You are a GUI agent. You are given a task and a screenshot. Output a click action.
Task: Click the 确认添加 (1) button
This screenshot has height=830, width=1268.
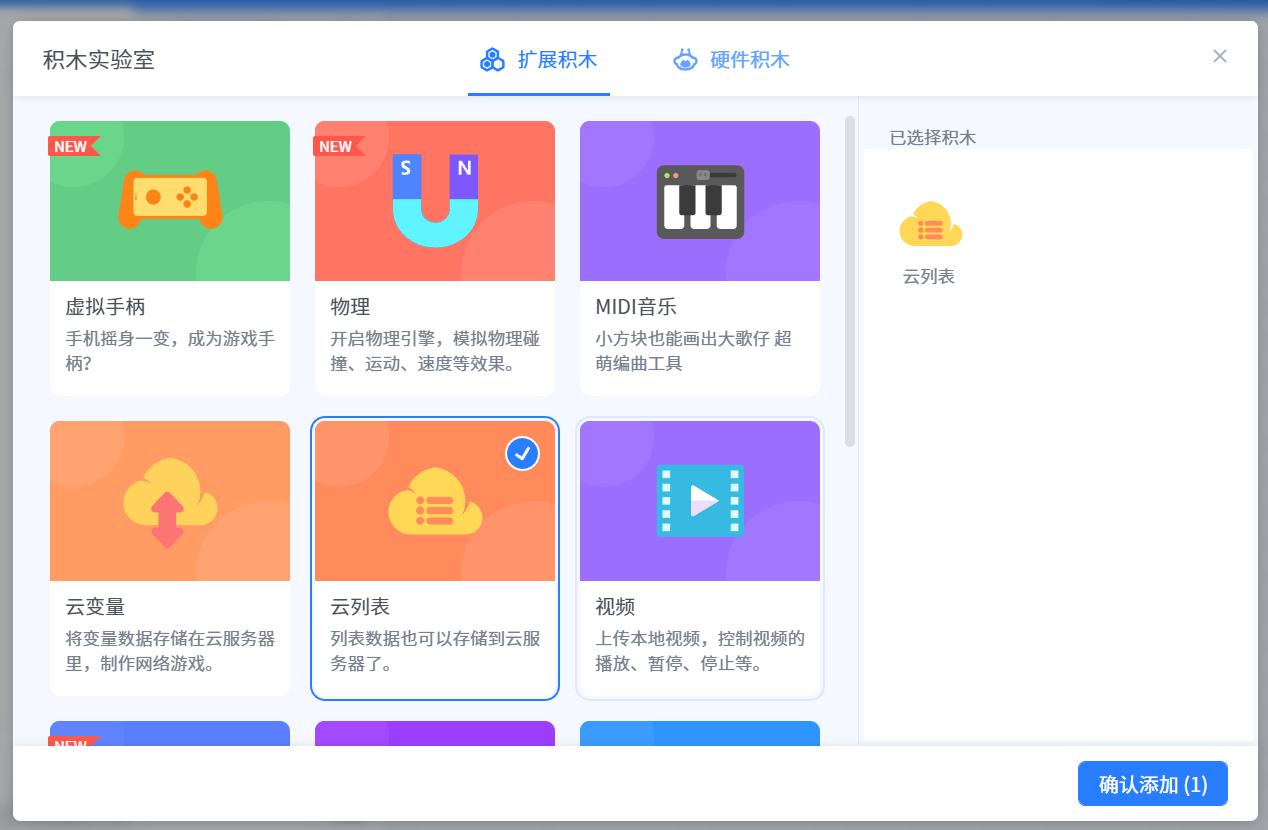click(1153, 784)
